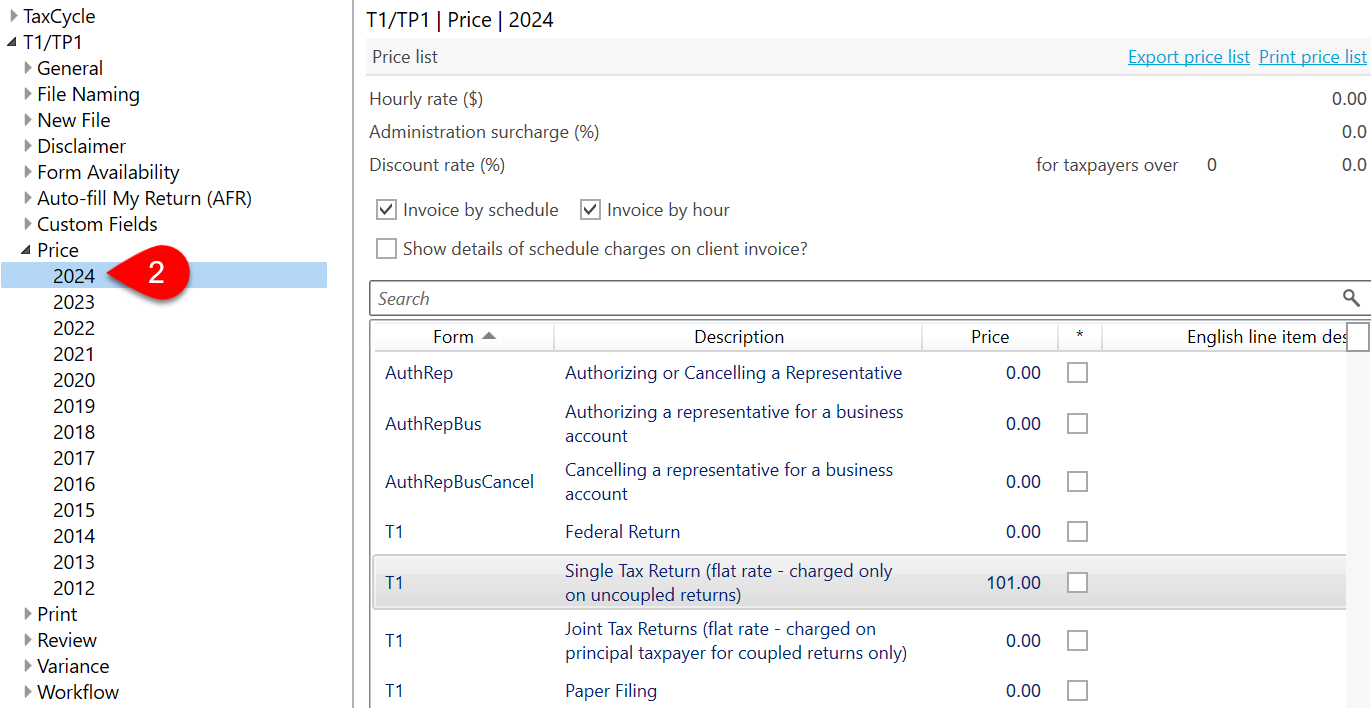Image resolution: width=1371 pixels, height=708 pixels.
Task: Toggle Invoice by hour checkbox
Action: coord(590,210)
